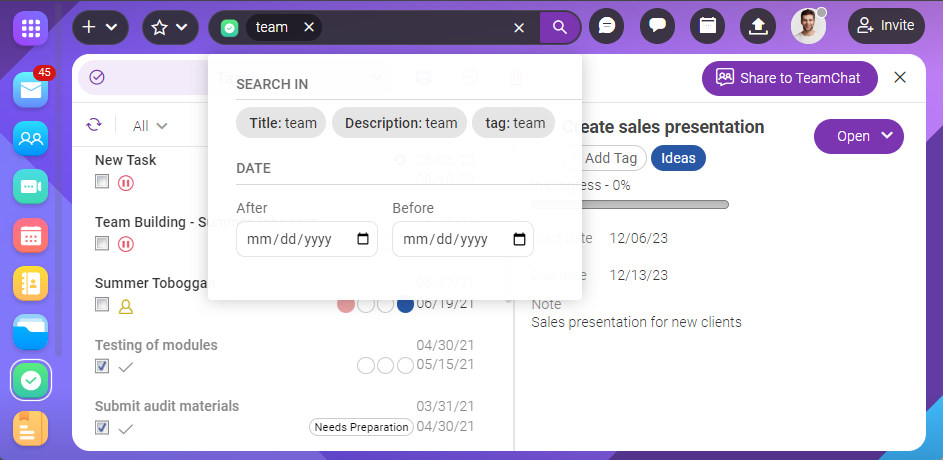Click the Invite button

click(x=886, y=26)
